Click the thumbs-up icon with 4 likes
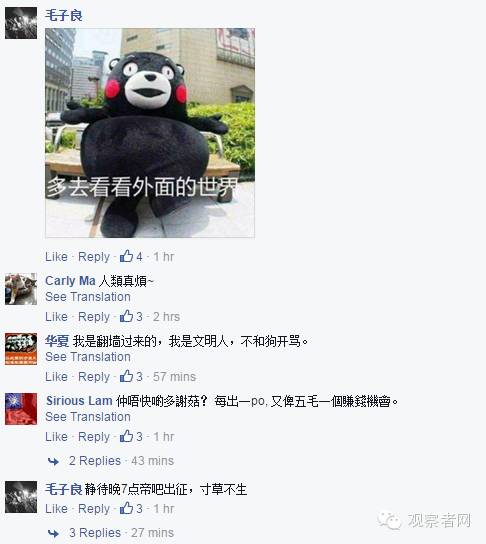 (x=126, y=256)
